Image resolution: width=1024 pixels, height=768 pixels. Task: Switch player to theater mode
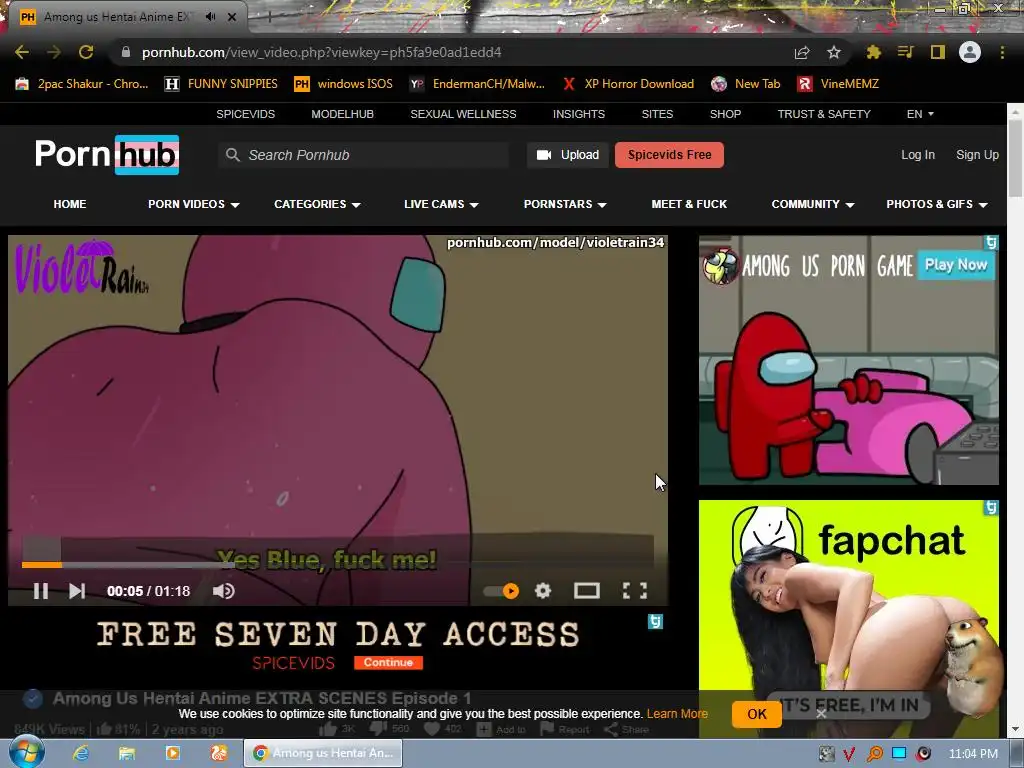coord(586,591)
